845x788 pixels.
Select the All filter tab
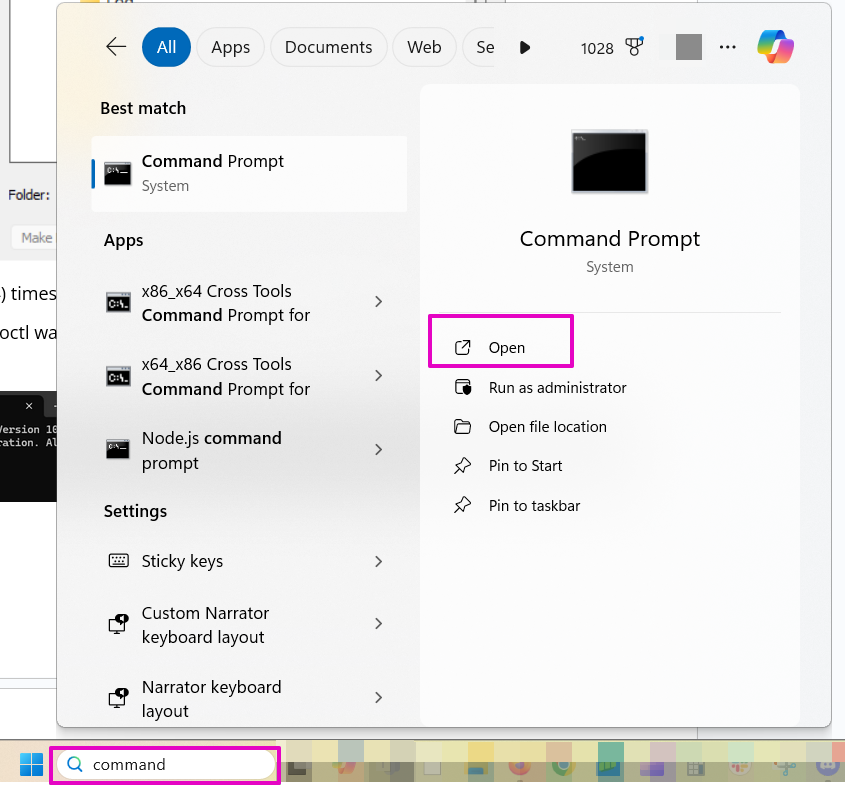pos(166,47)
